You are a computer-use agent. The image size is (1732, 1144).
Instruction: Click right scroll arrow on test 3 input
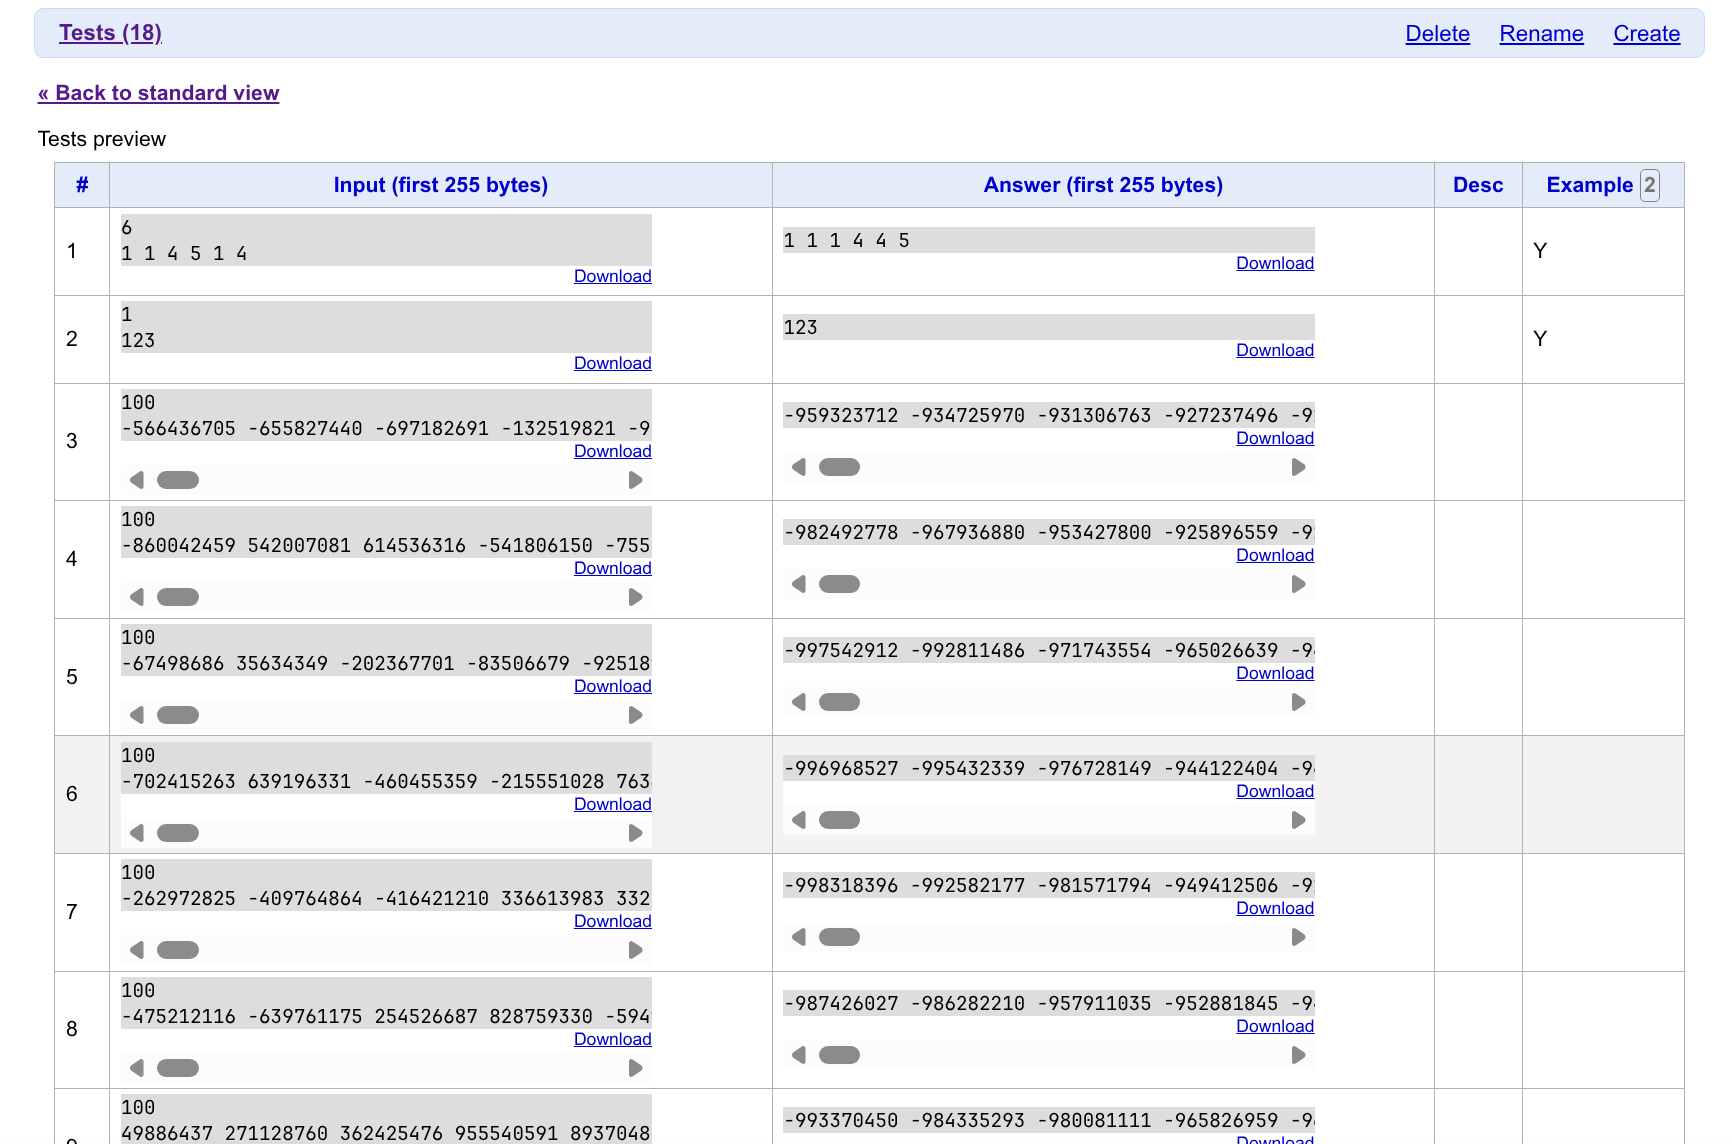(635, 480)
